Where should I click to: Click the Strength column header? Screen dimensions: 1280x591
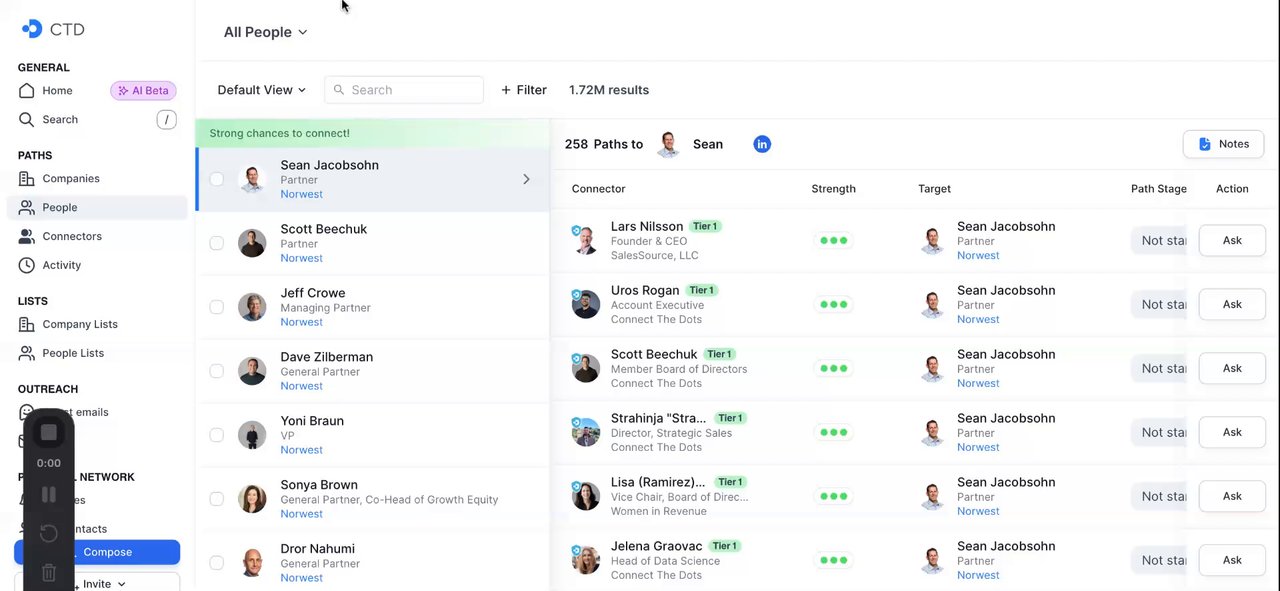tap(833, 188)
